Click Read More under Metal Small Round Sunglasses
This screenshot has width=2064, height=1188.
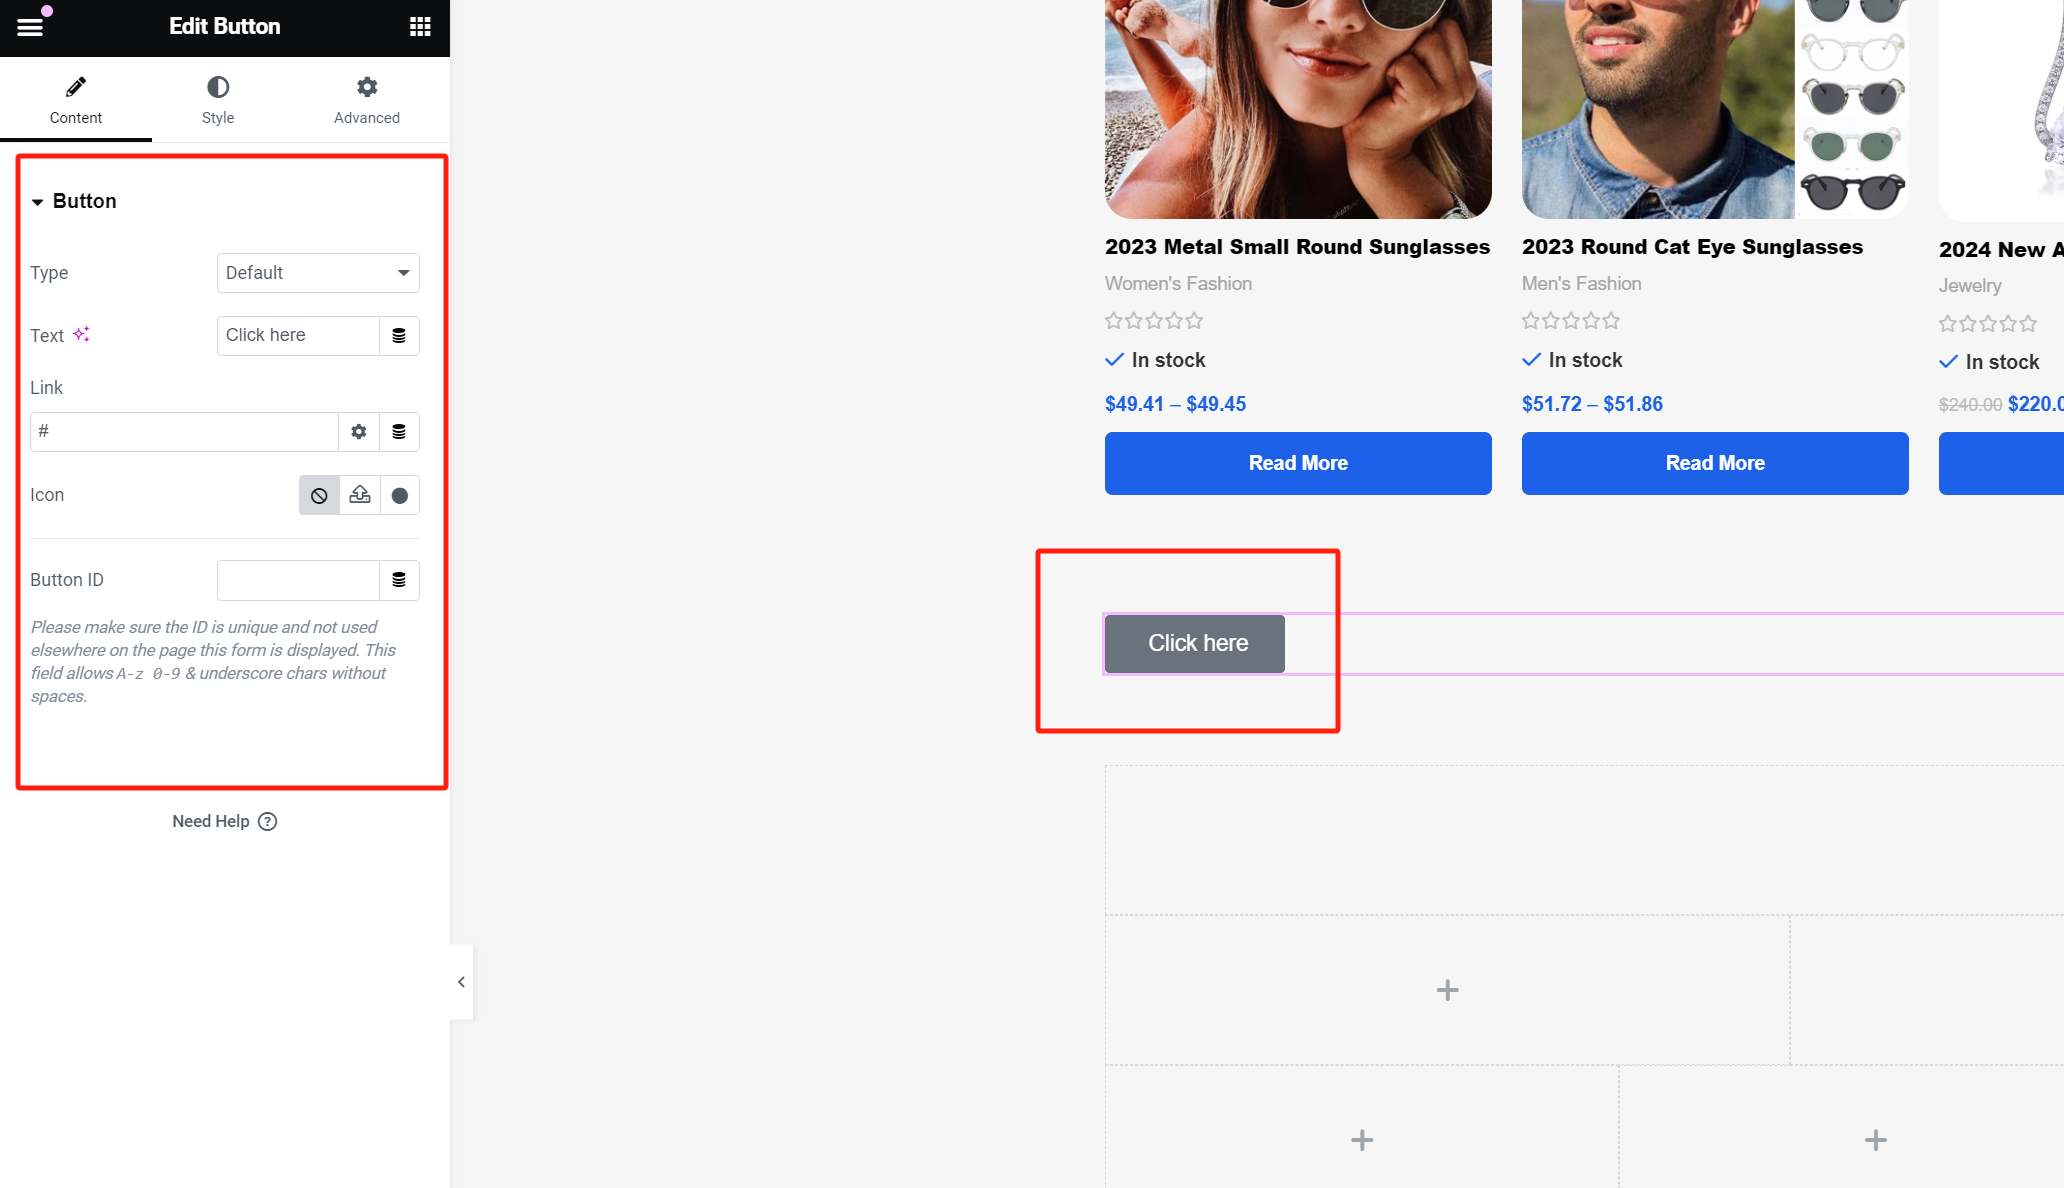click(x=1298, y=463)
